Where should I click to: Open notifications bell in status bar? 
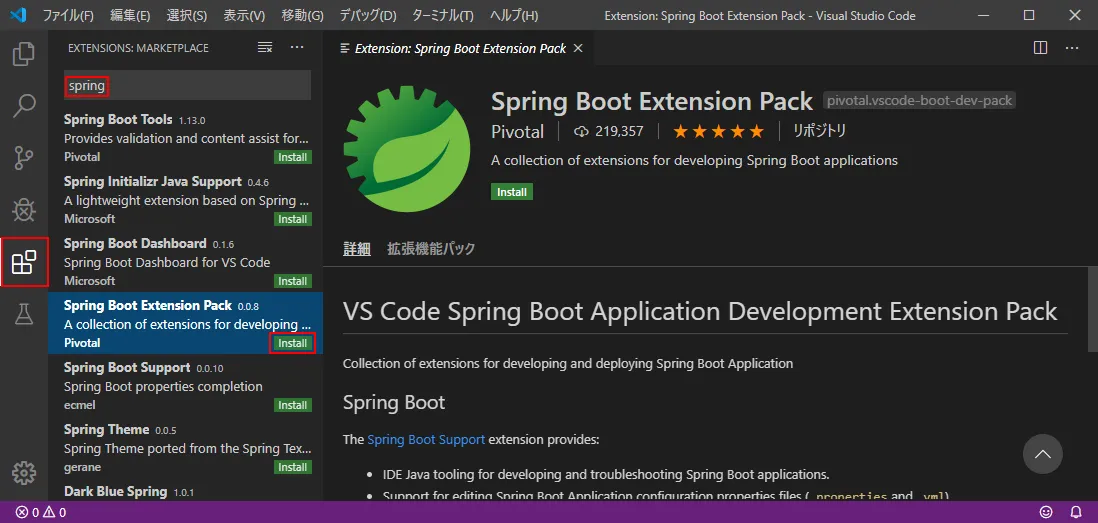tap(1076, 512)
